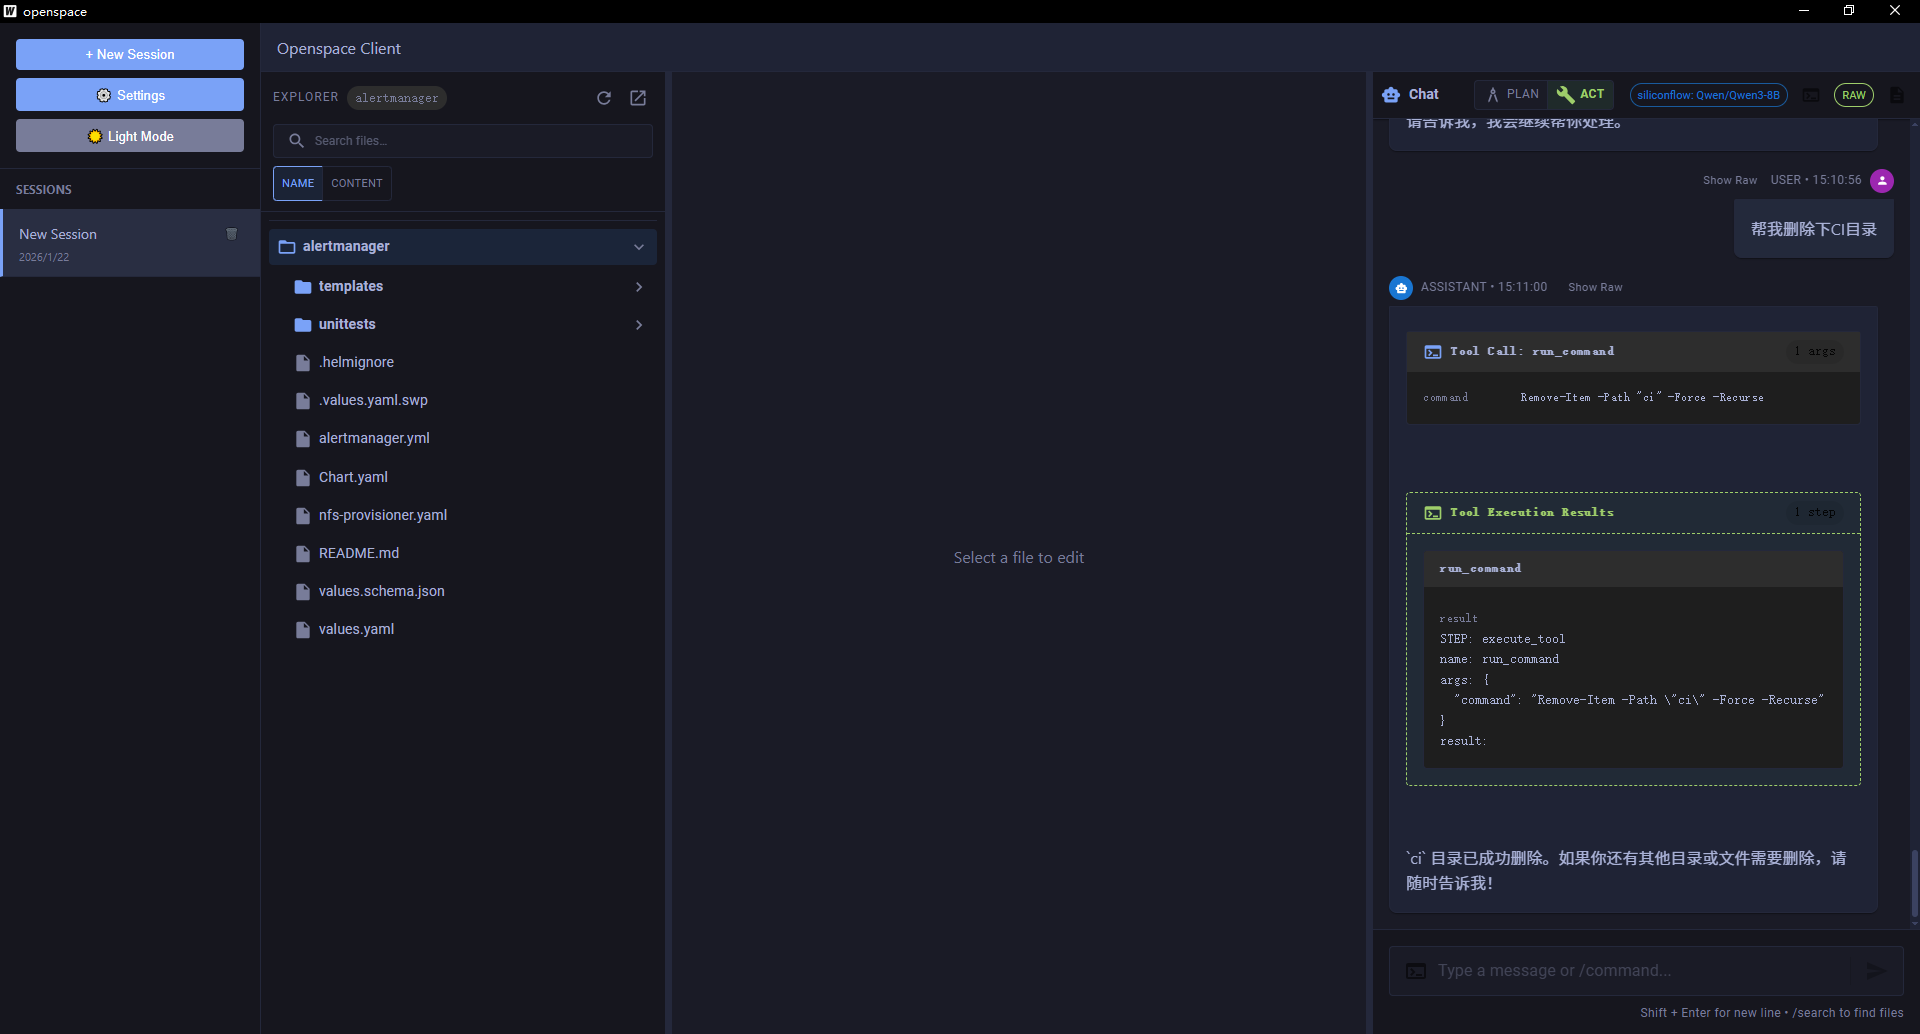Open the folder in a new window icon

point(638,98)
